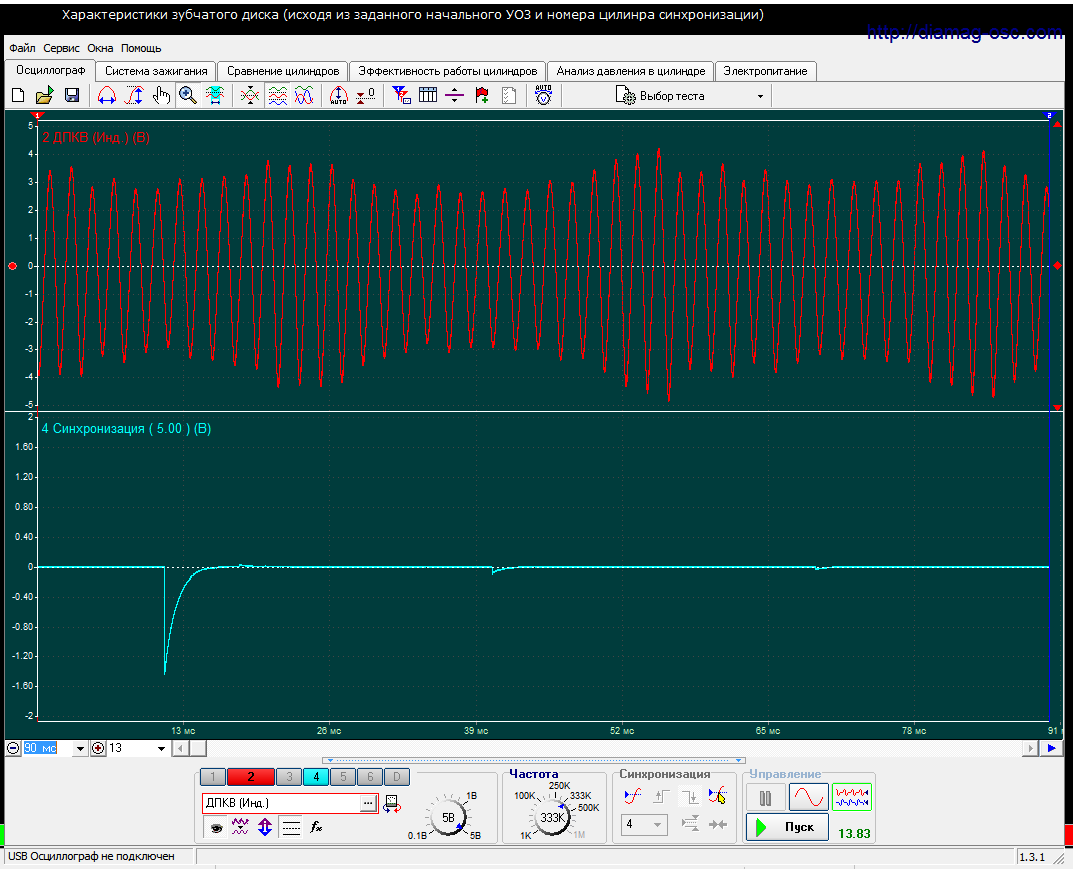Click the horizontal timeline scrollbar thumb
Screen dimensions: 1077x869
pyautogui.click(x=198, y=749)
